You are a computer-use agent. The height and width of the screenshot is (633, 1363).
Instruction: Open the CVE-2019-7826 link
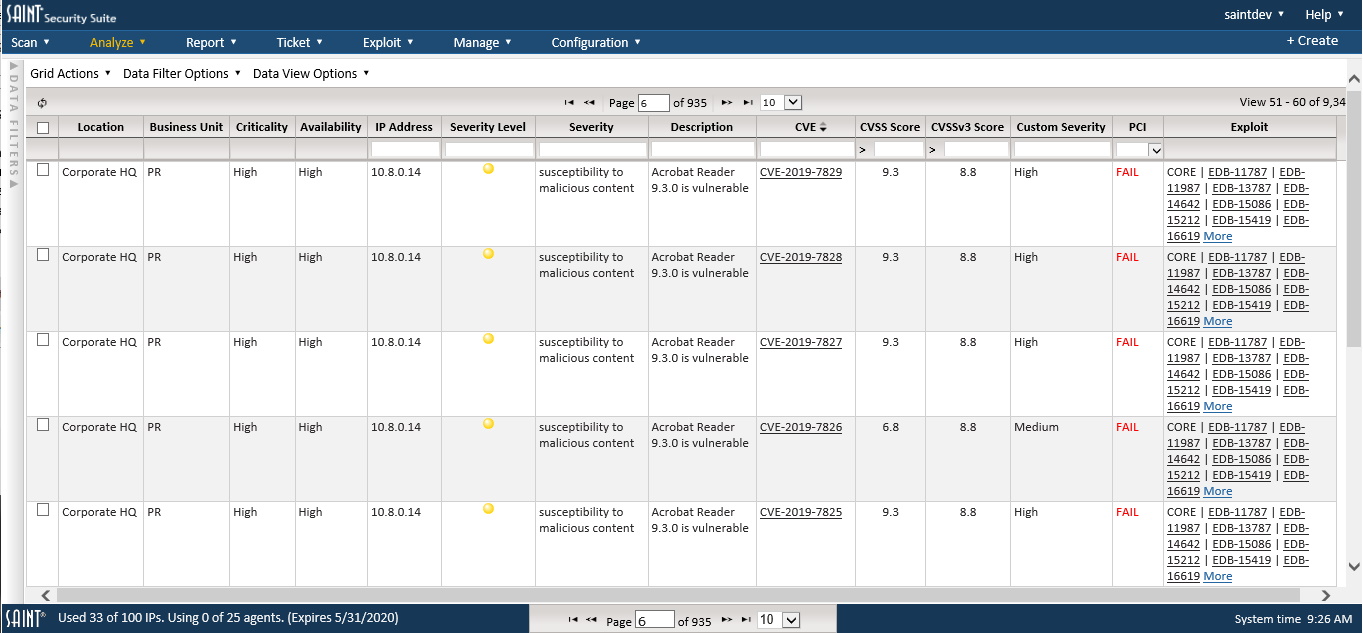[x=801, y=427]
